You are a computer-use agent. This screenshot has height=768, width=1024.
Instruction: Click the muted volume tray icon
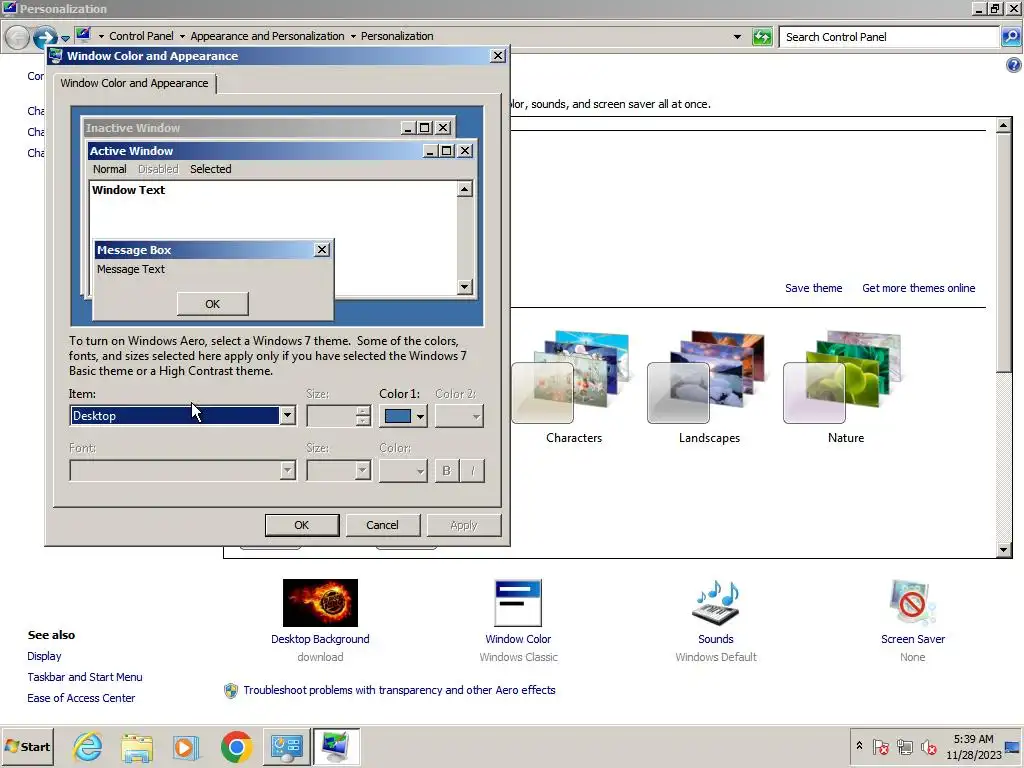[928, 746]
